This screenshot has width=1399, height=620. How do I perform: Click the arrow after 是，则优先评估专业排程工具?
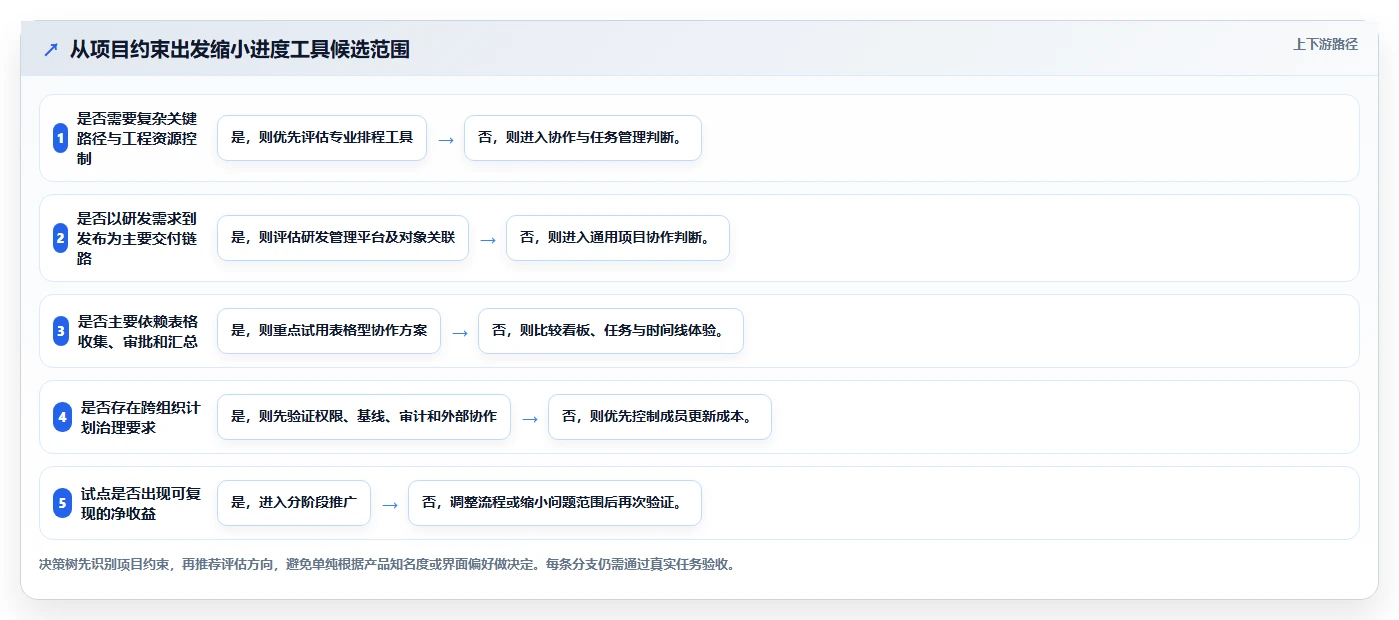pos(446,140)
